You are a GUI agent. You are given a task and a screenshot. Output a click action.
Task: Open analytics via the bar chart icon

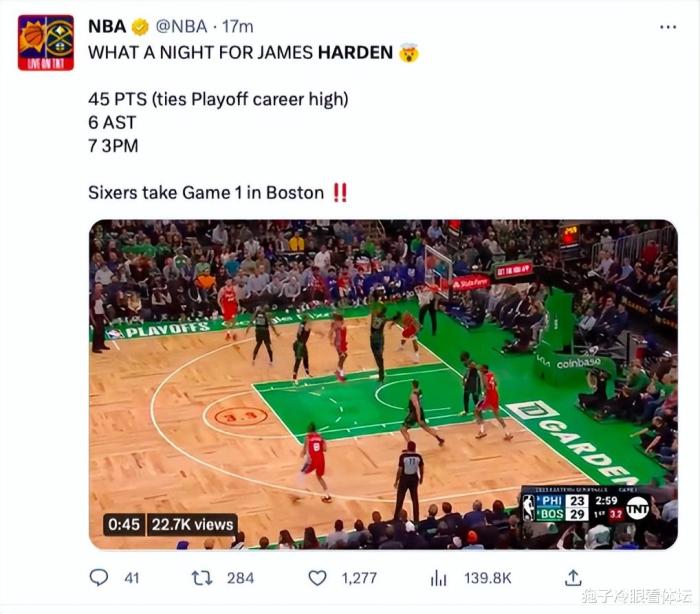click(x=438, y=578)
